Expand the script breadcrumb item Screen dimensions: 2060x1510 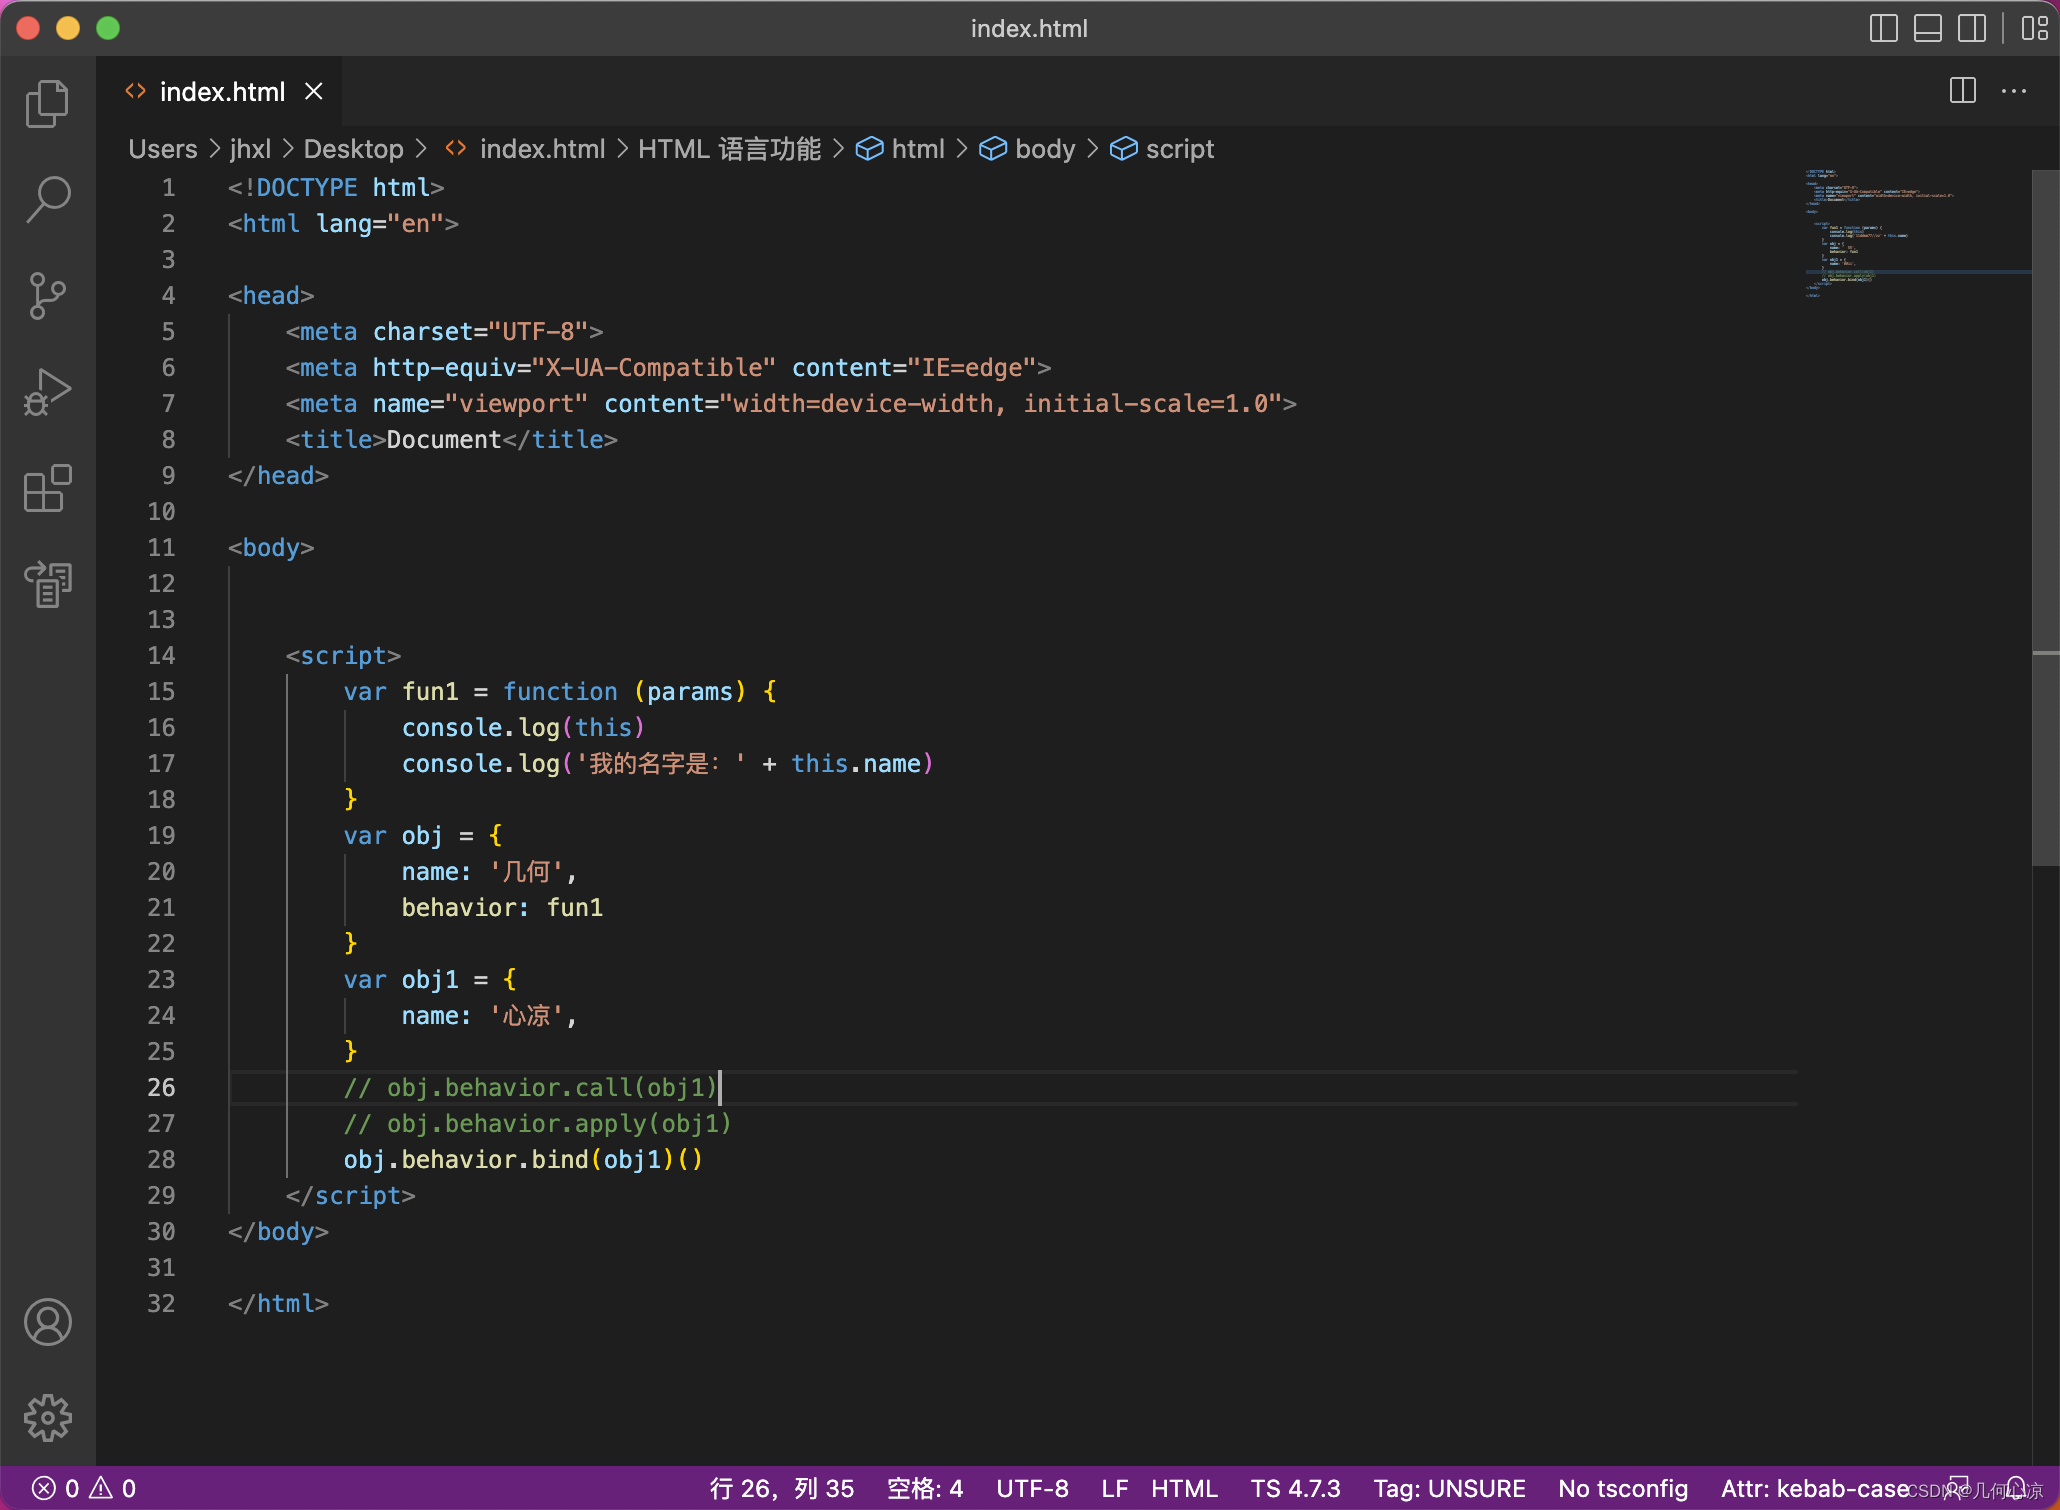[x=1179, y=149]
